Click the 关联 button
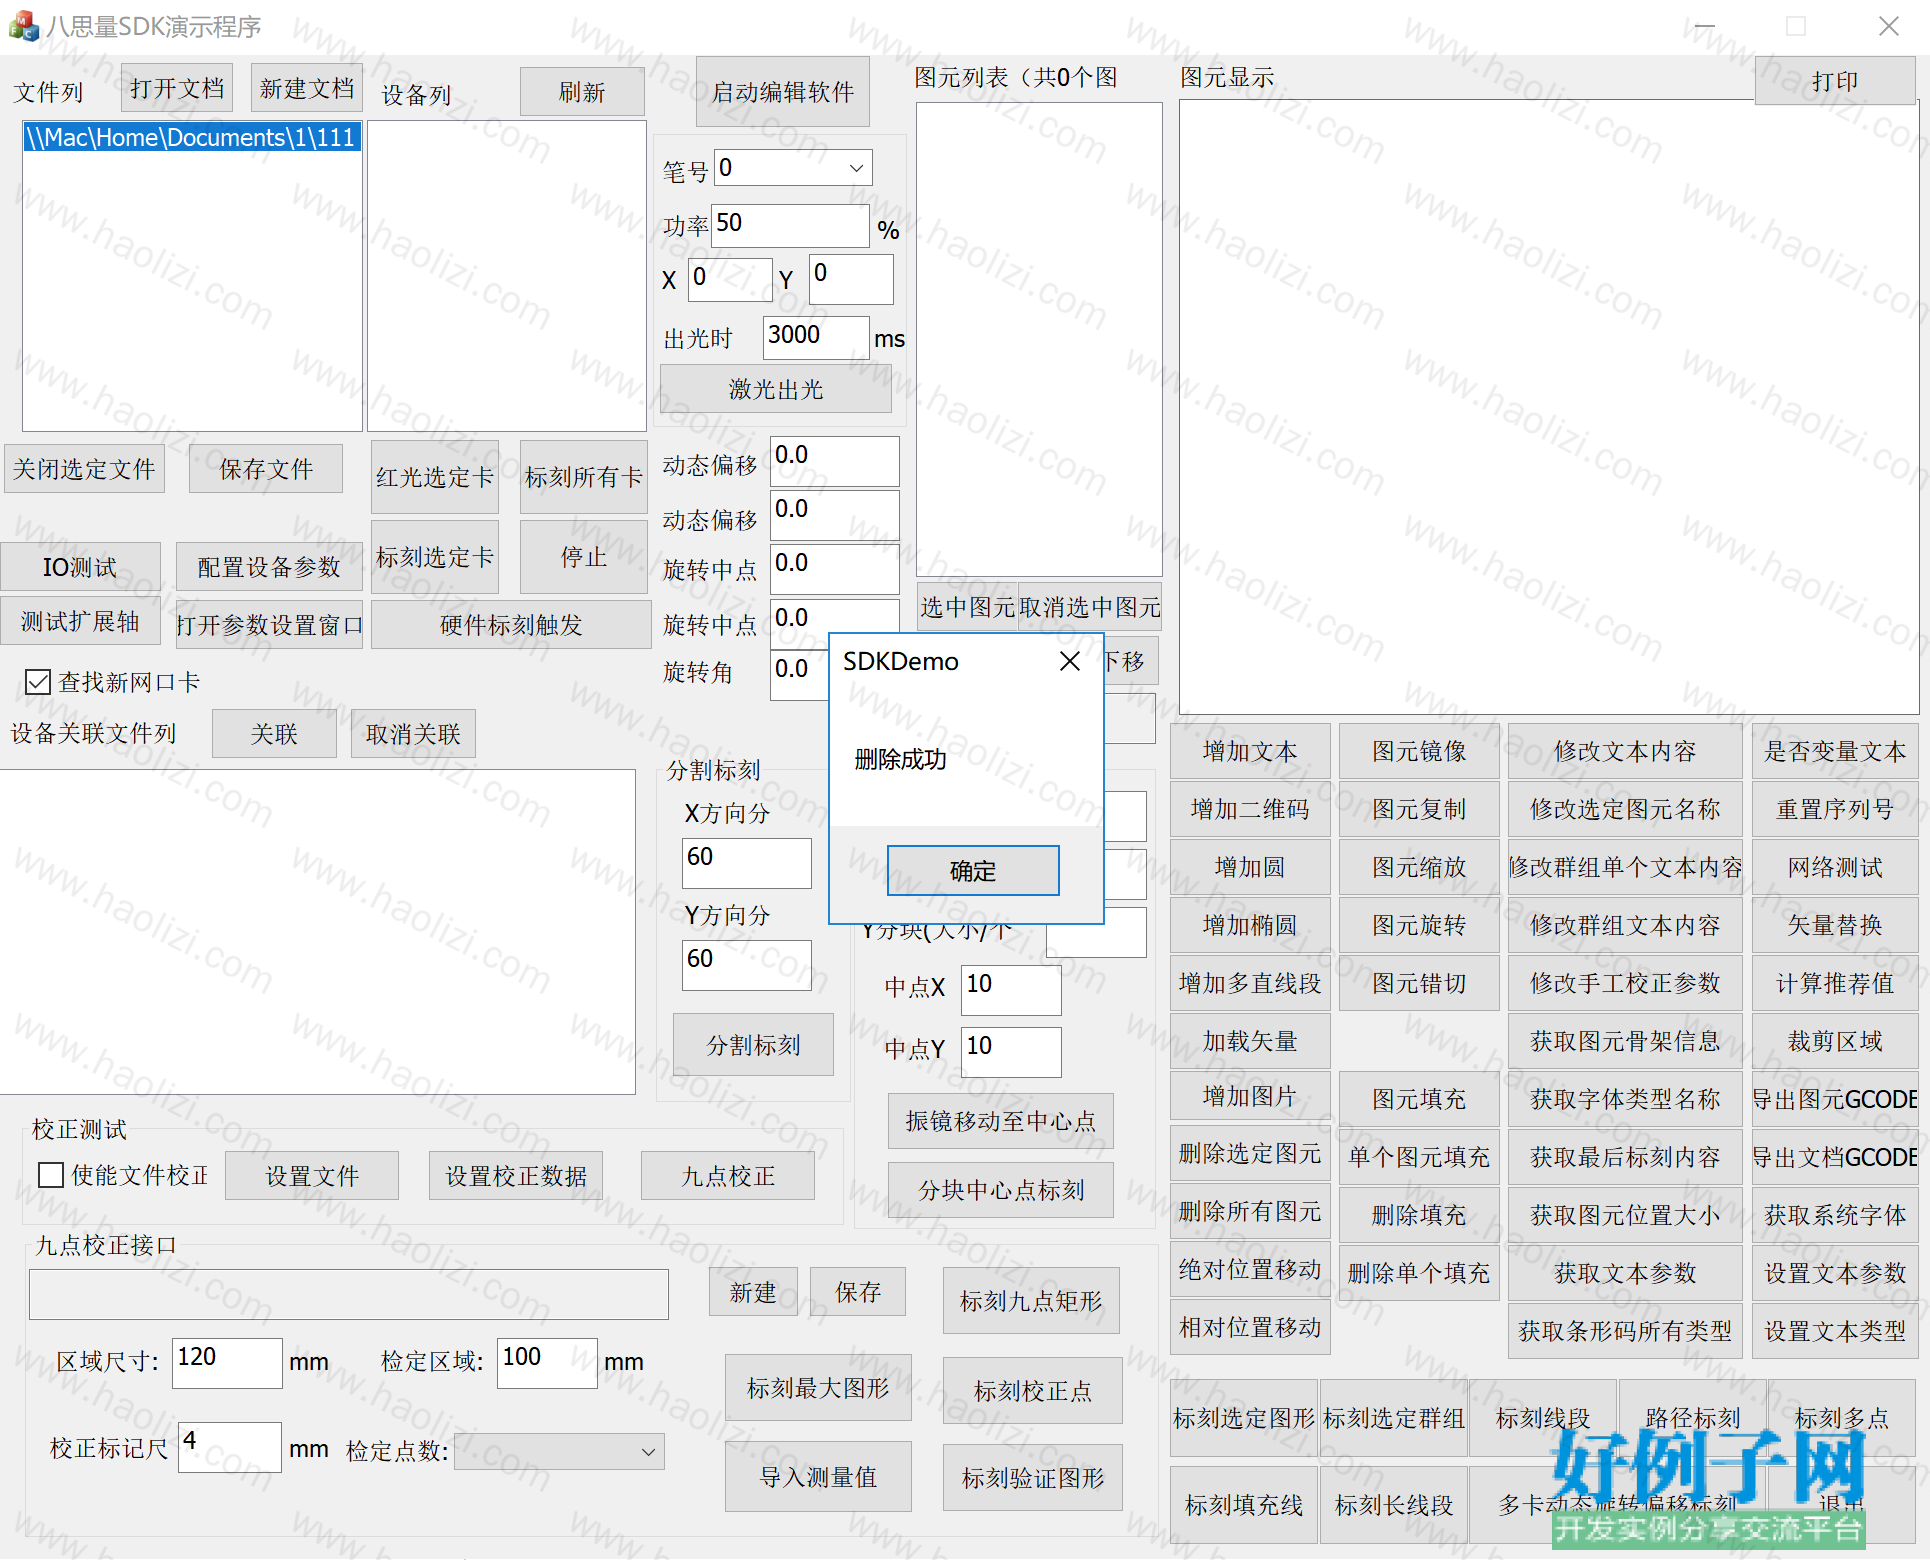 pyautogui.click(x=274, y=734)
